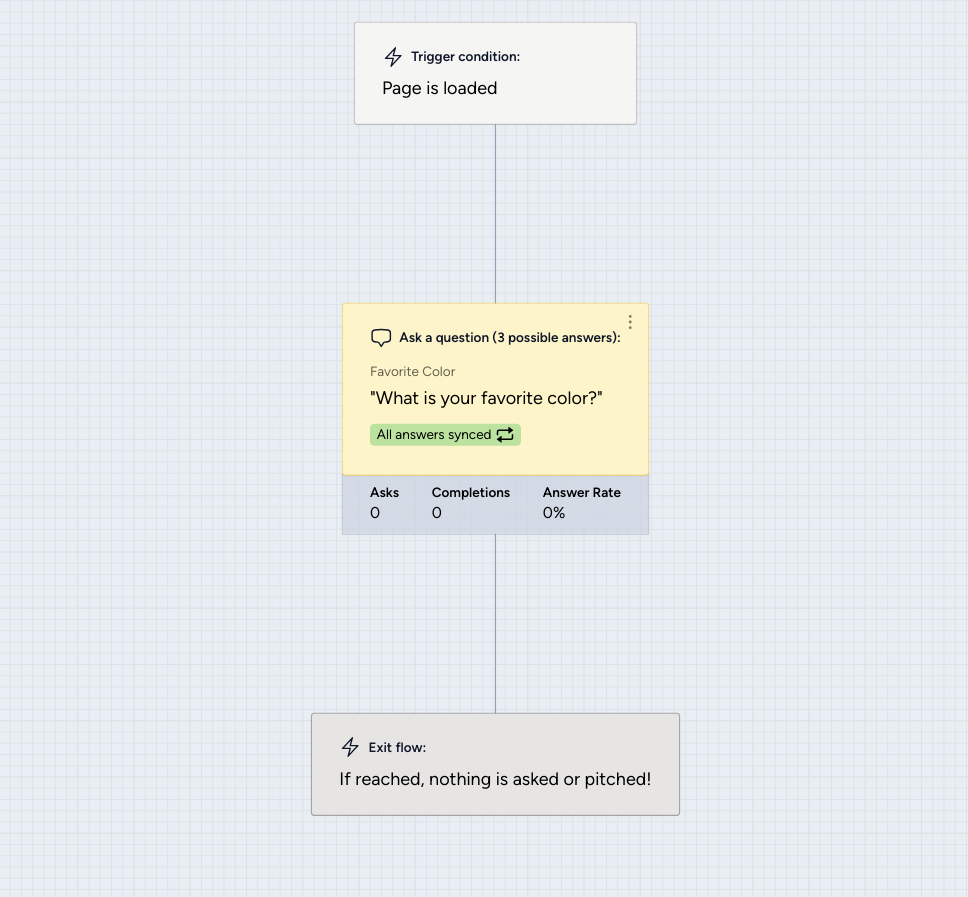Screen dimensions: 968x897
Task: Click the Completions count value of 0
Action: coord(437,513)
